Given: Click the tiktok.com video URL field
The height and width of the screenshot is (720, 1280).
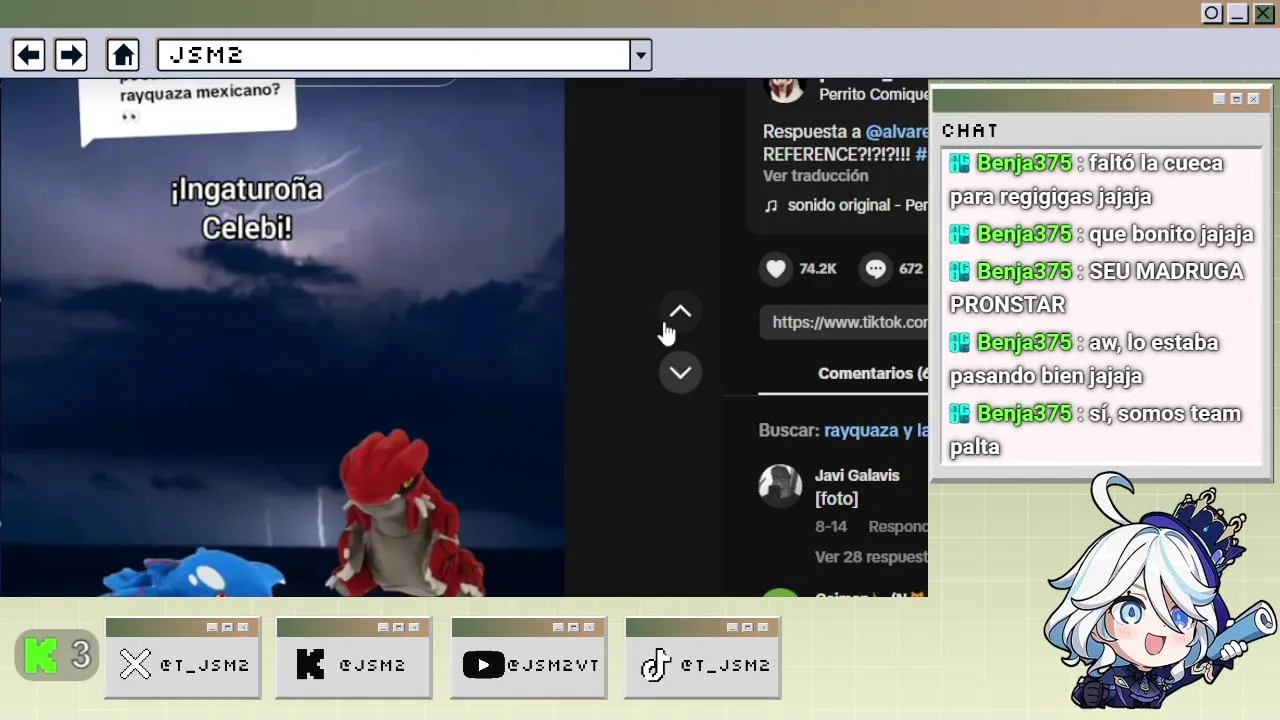Looking at the screenshot, I should click(844, 322).
